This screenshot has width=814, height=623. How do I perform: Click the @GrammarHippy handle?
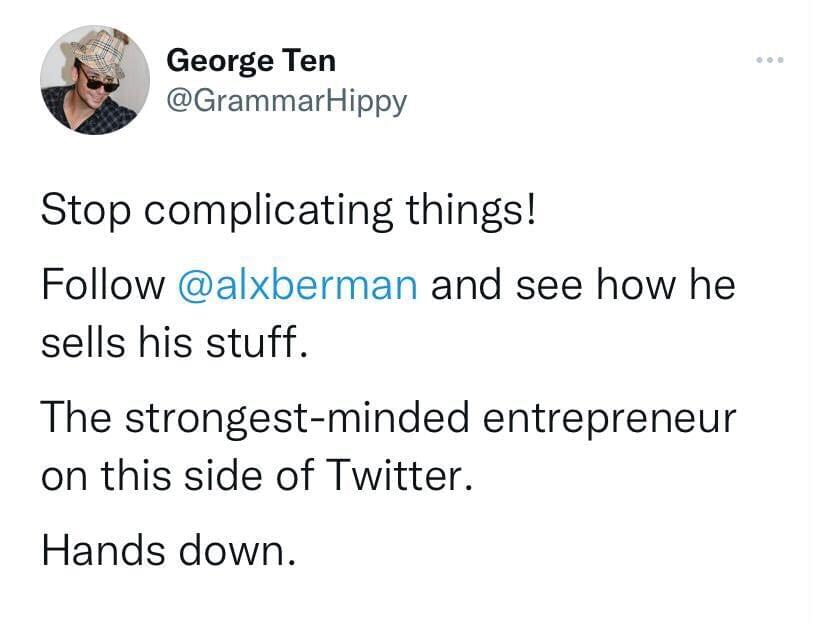(x=286, y=101)
